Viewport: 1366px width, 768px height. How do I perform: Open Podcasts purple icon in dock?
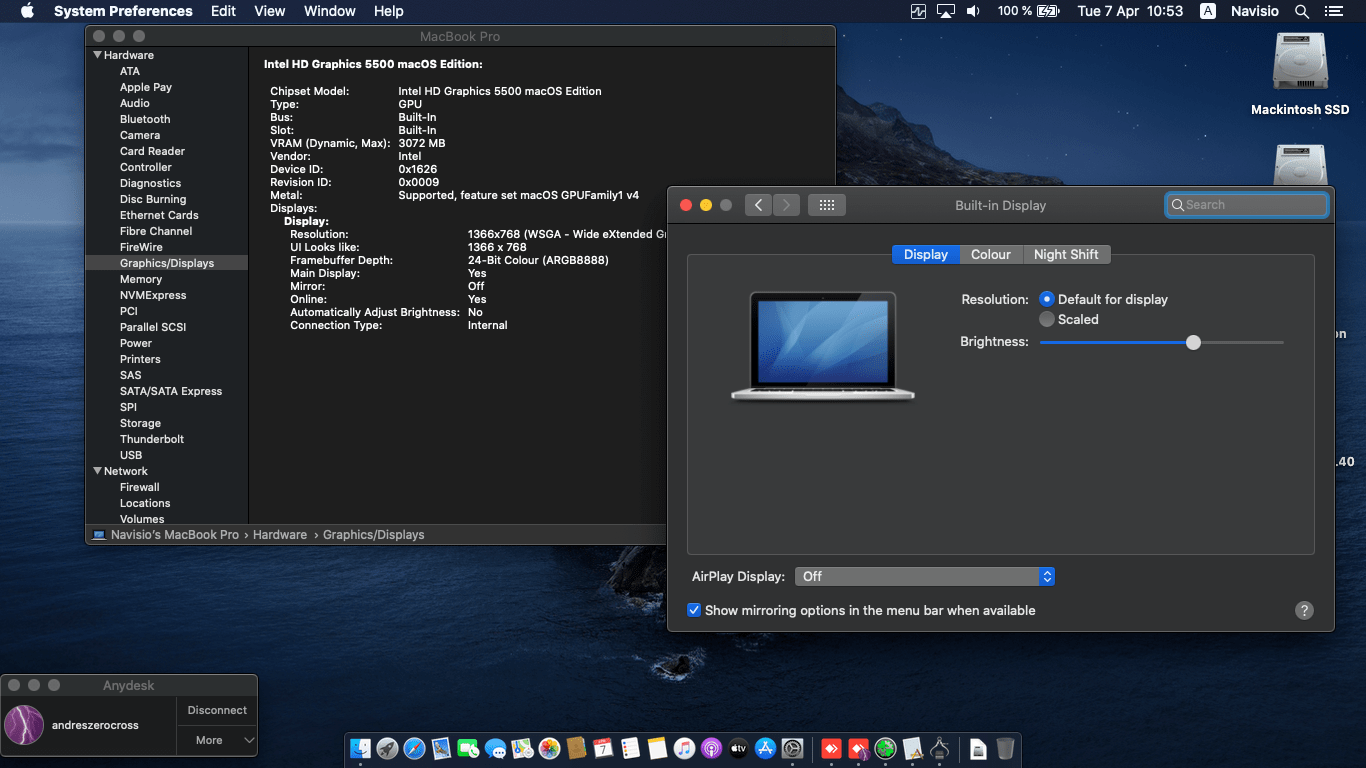click(711, 748)
